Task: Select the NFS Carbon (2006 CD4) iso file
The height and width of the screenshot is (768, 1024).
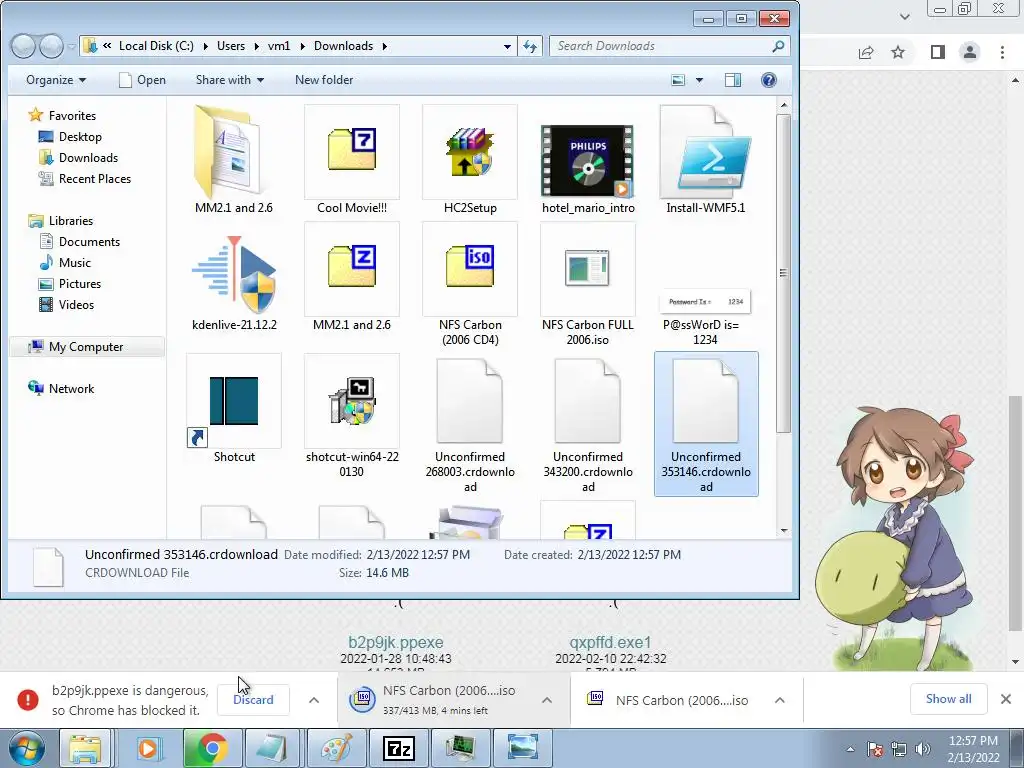Action: click(x=470, y=284)
